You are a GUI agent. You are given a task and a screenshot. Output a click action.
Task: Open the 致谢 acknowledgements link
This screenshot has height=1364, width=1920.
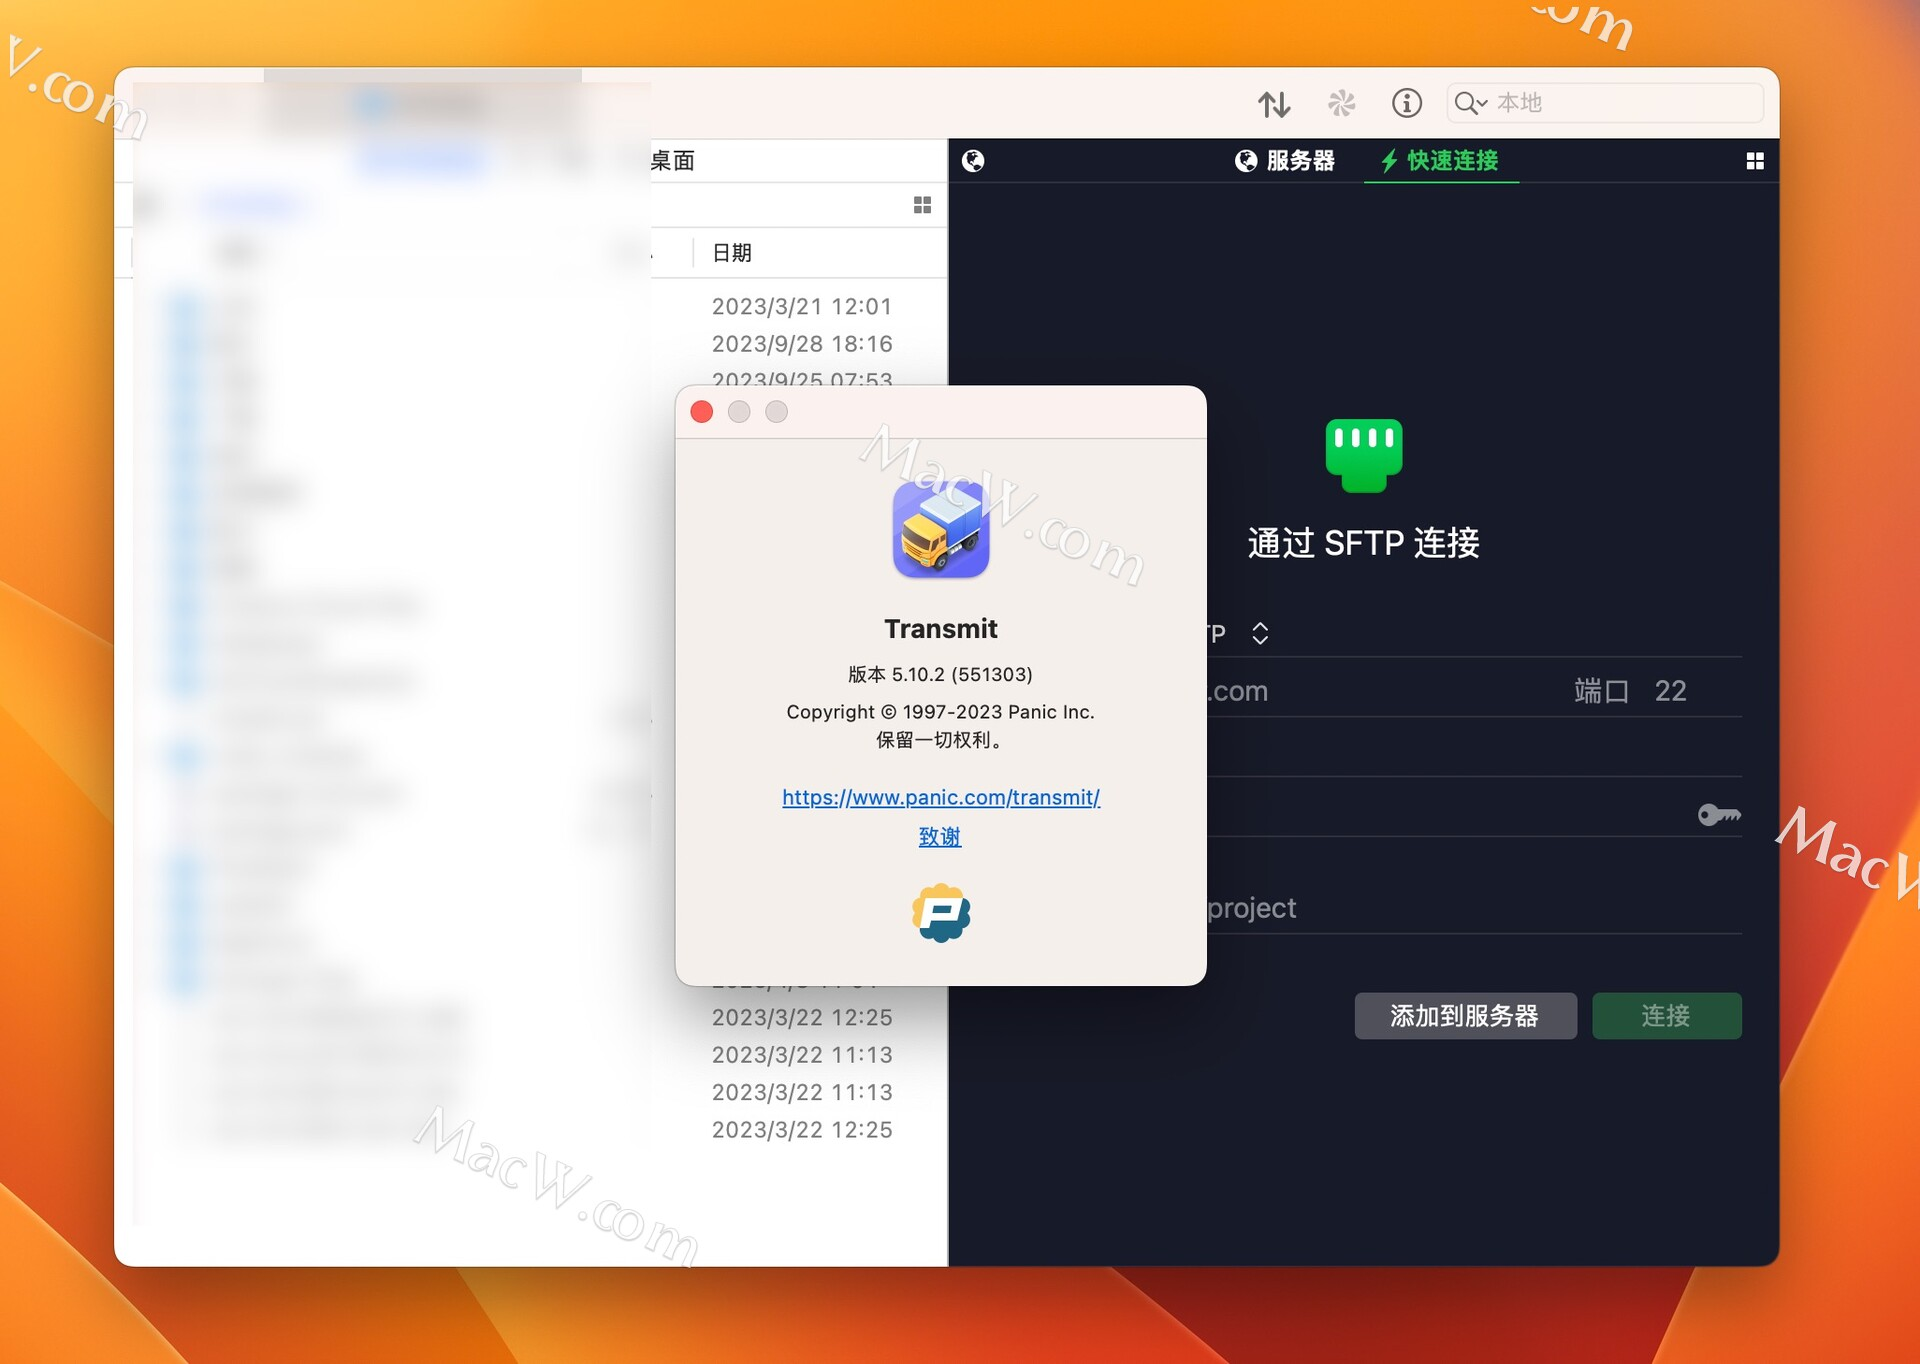(x=940, y=836)
